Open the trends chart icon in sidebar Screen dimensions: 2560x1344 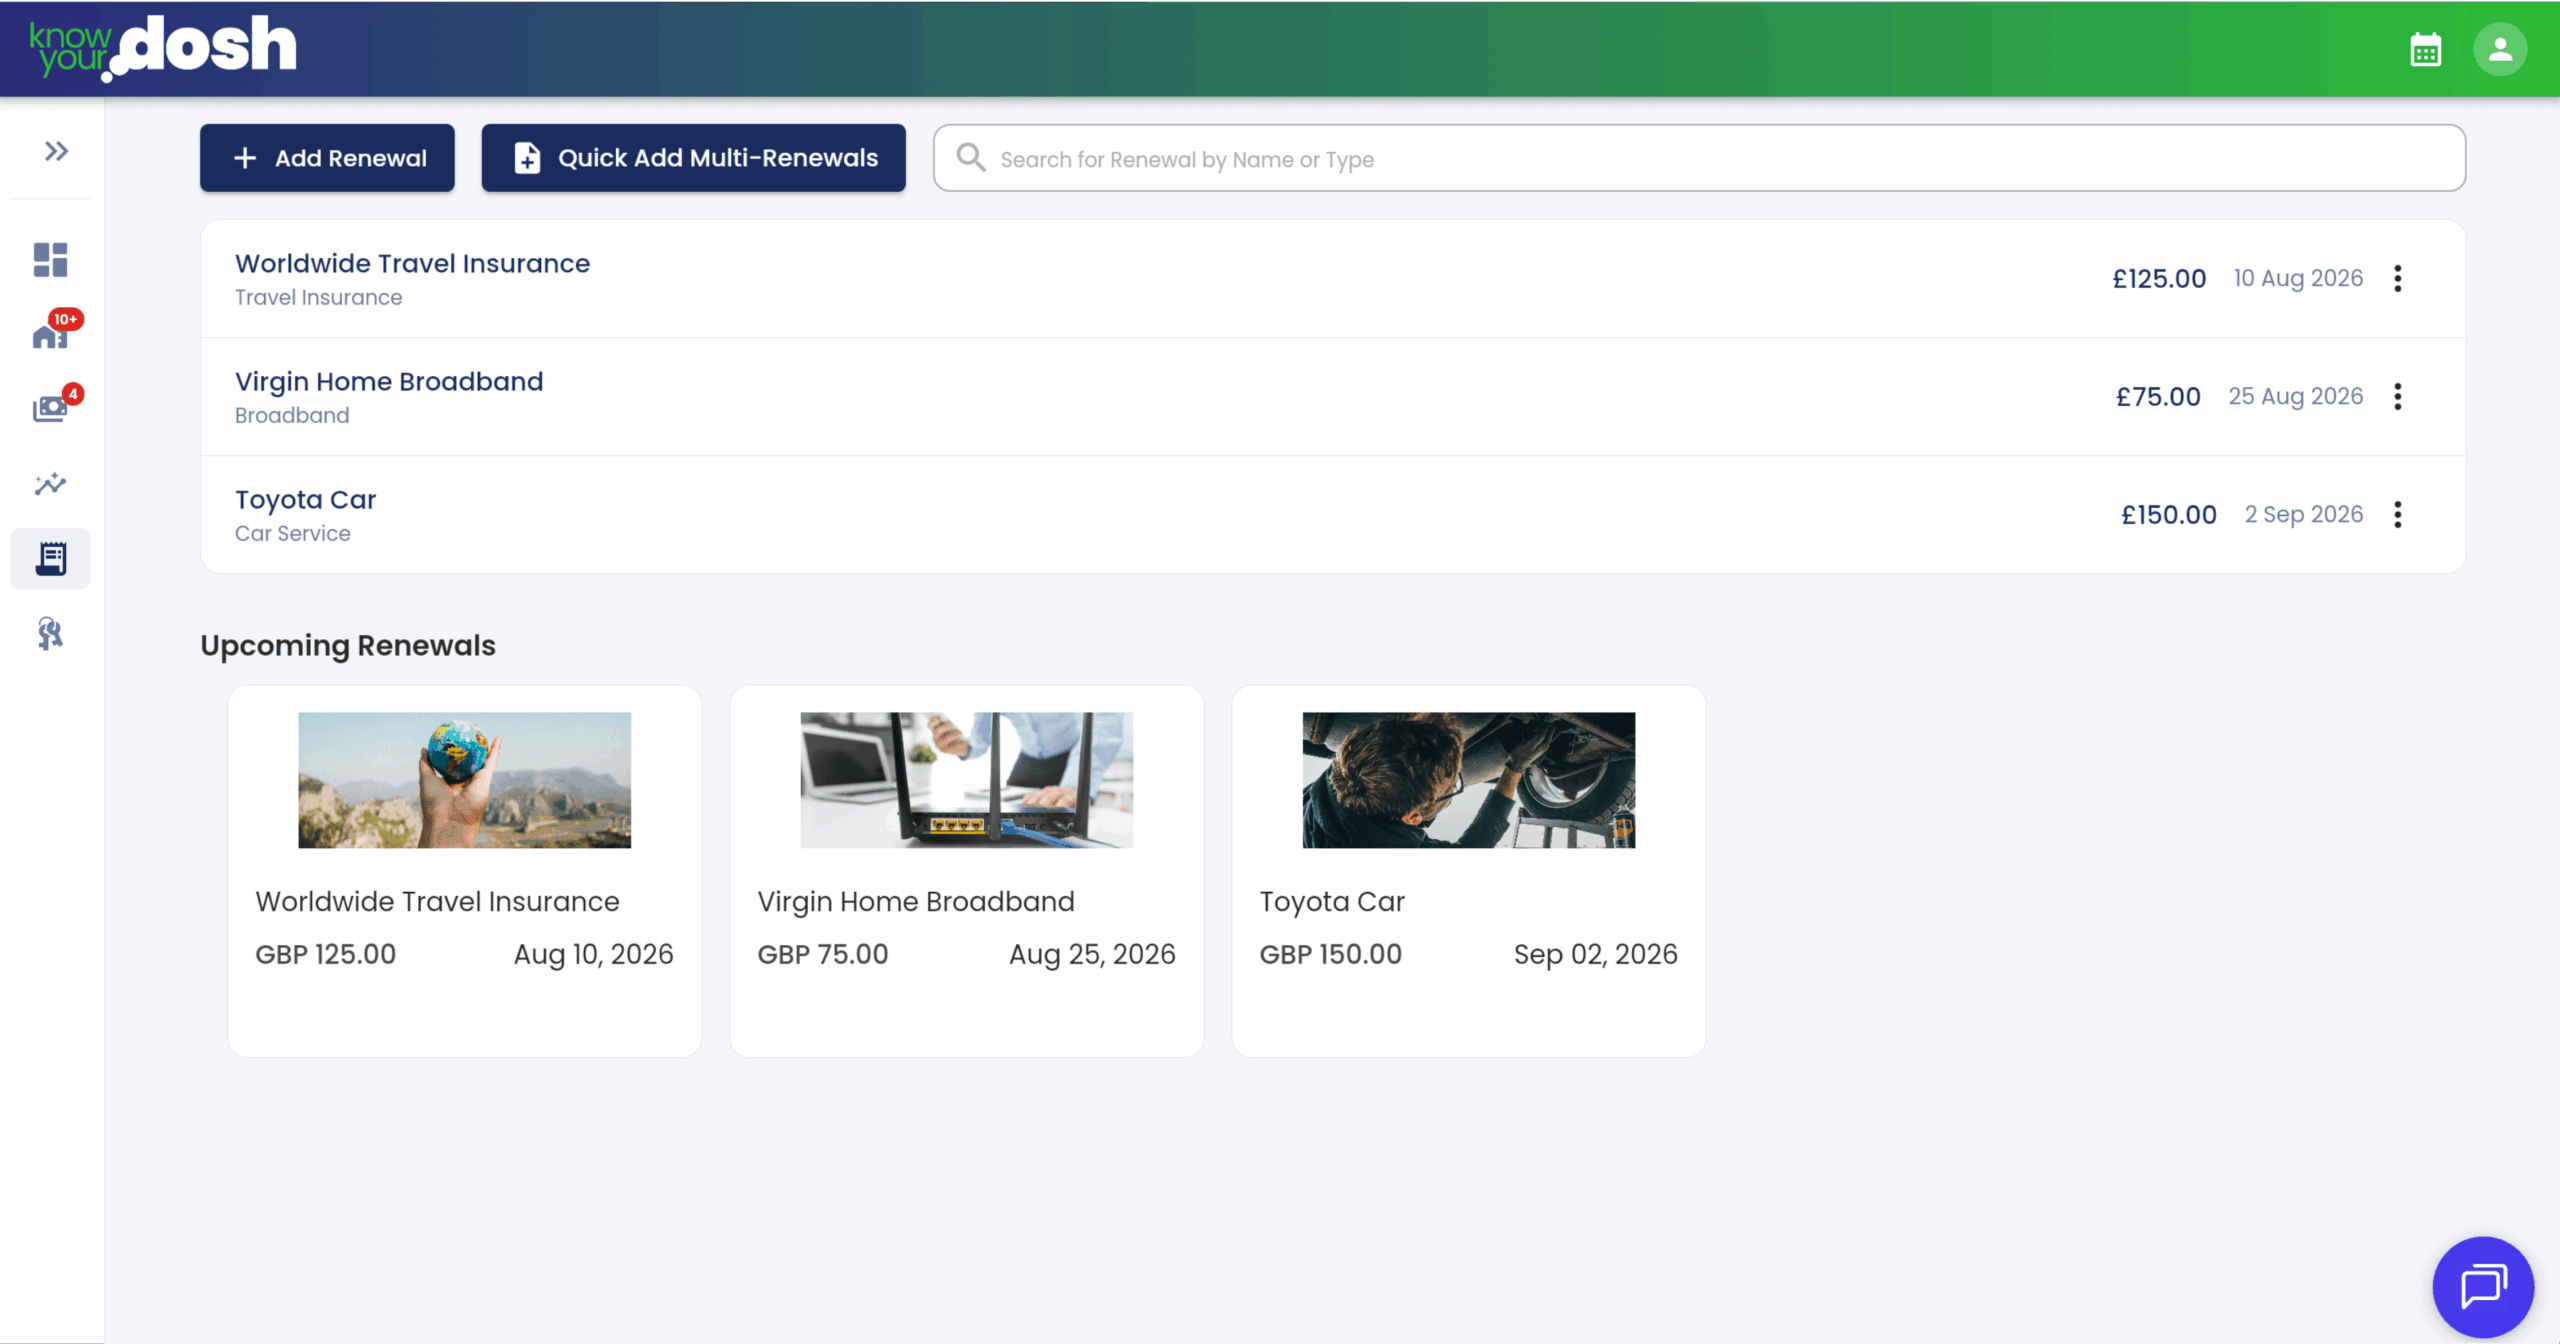tap(50, 484)
